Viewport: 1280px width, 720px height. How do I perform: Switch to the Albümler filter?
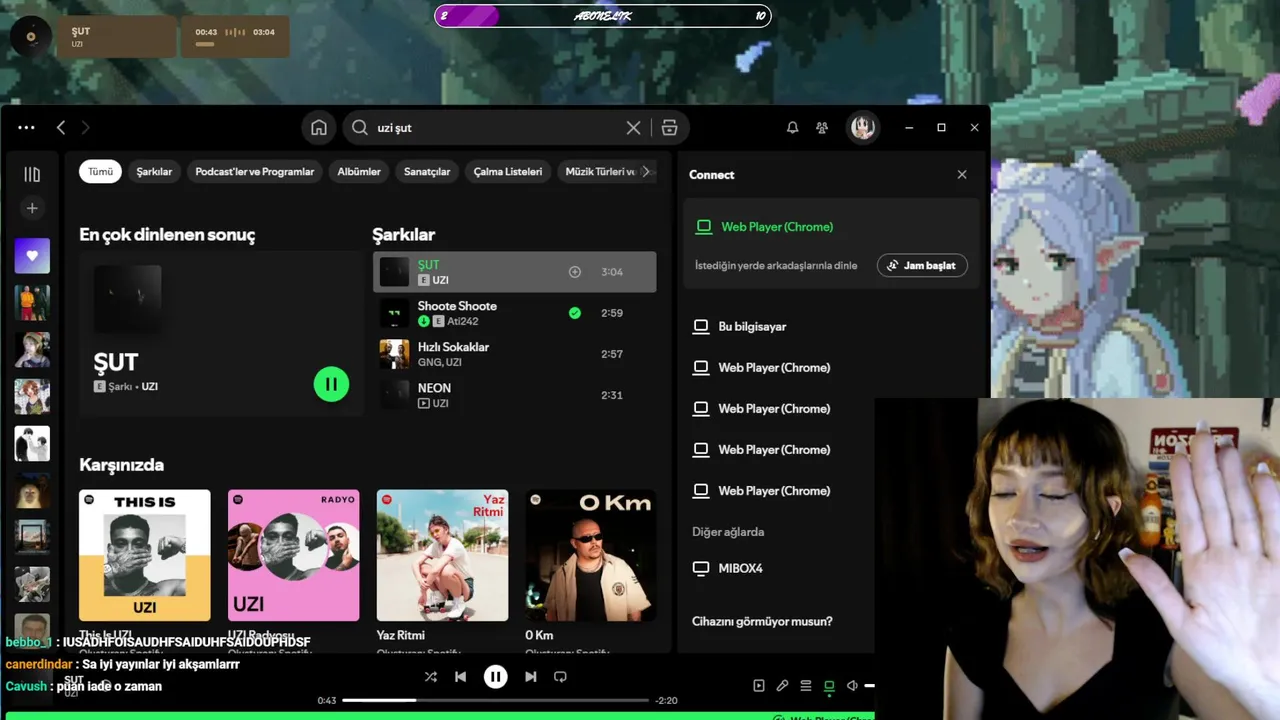pos(359,172)
